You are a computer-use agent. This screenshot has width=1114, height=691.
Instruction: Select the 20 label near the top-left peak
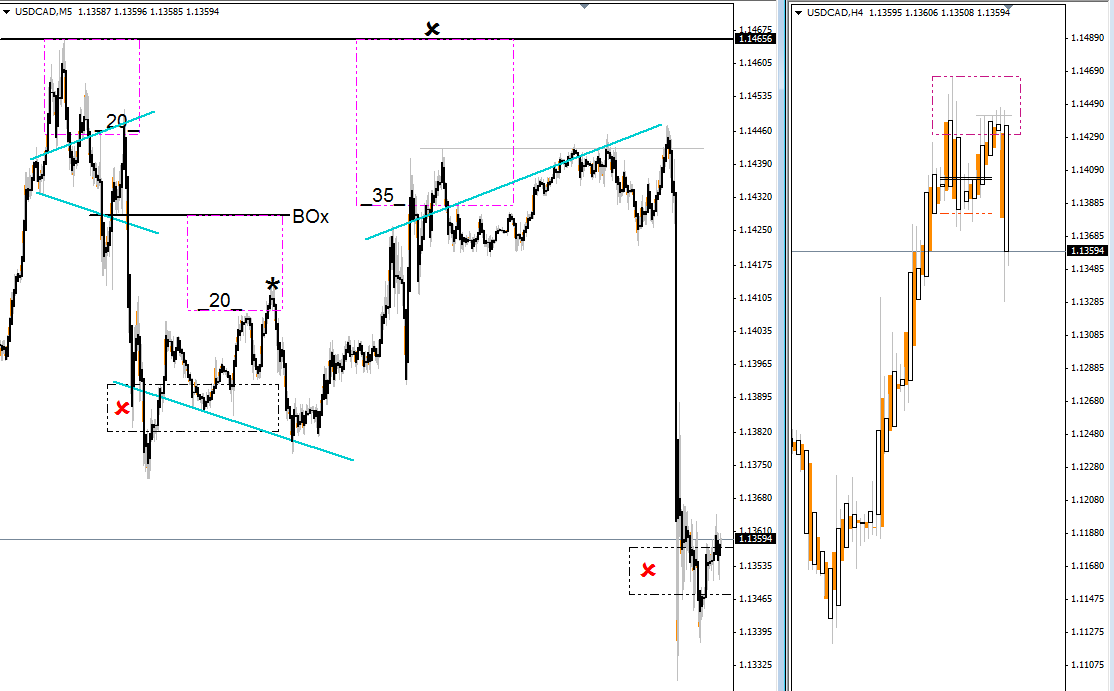tap(116, 121)
